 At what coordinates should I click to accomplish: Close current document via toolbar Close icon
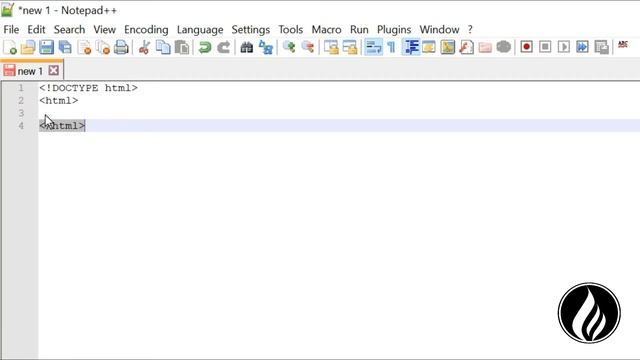pyautogui.click(x=84, y=47)
